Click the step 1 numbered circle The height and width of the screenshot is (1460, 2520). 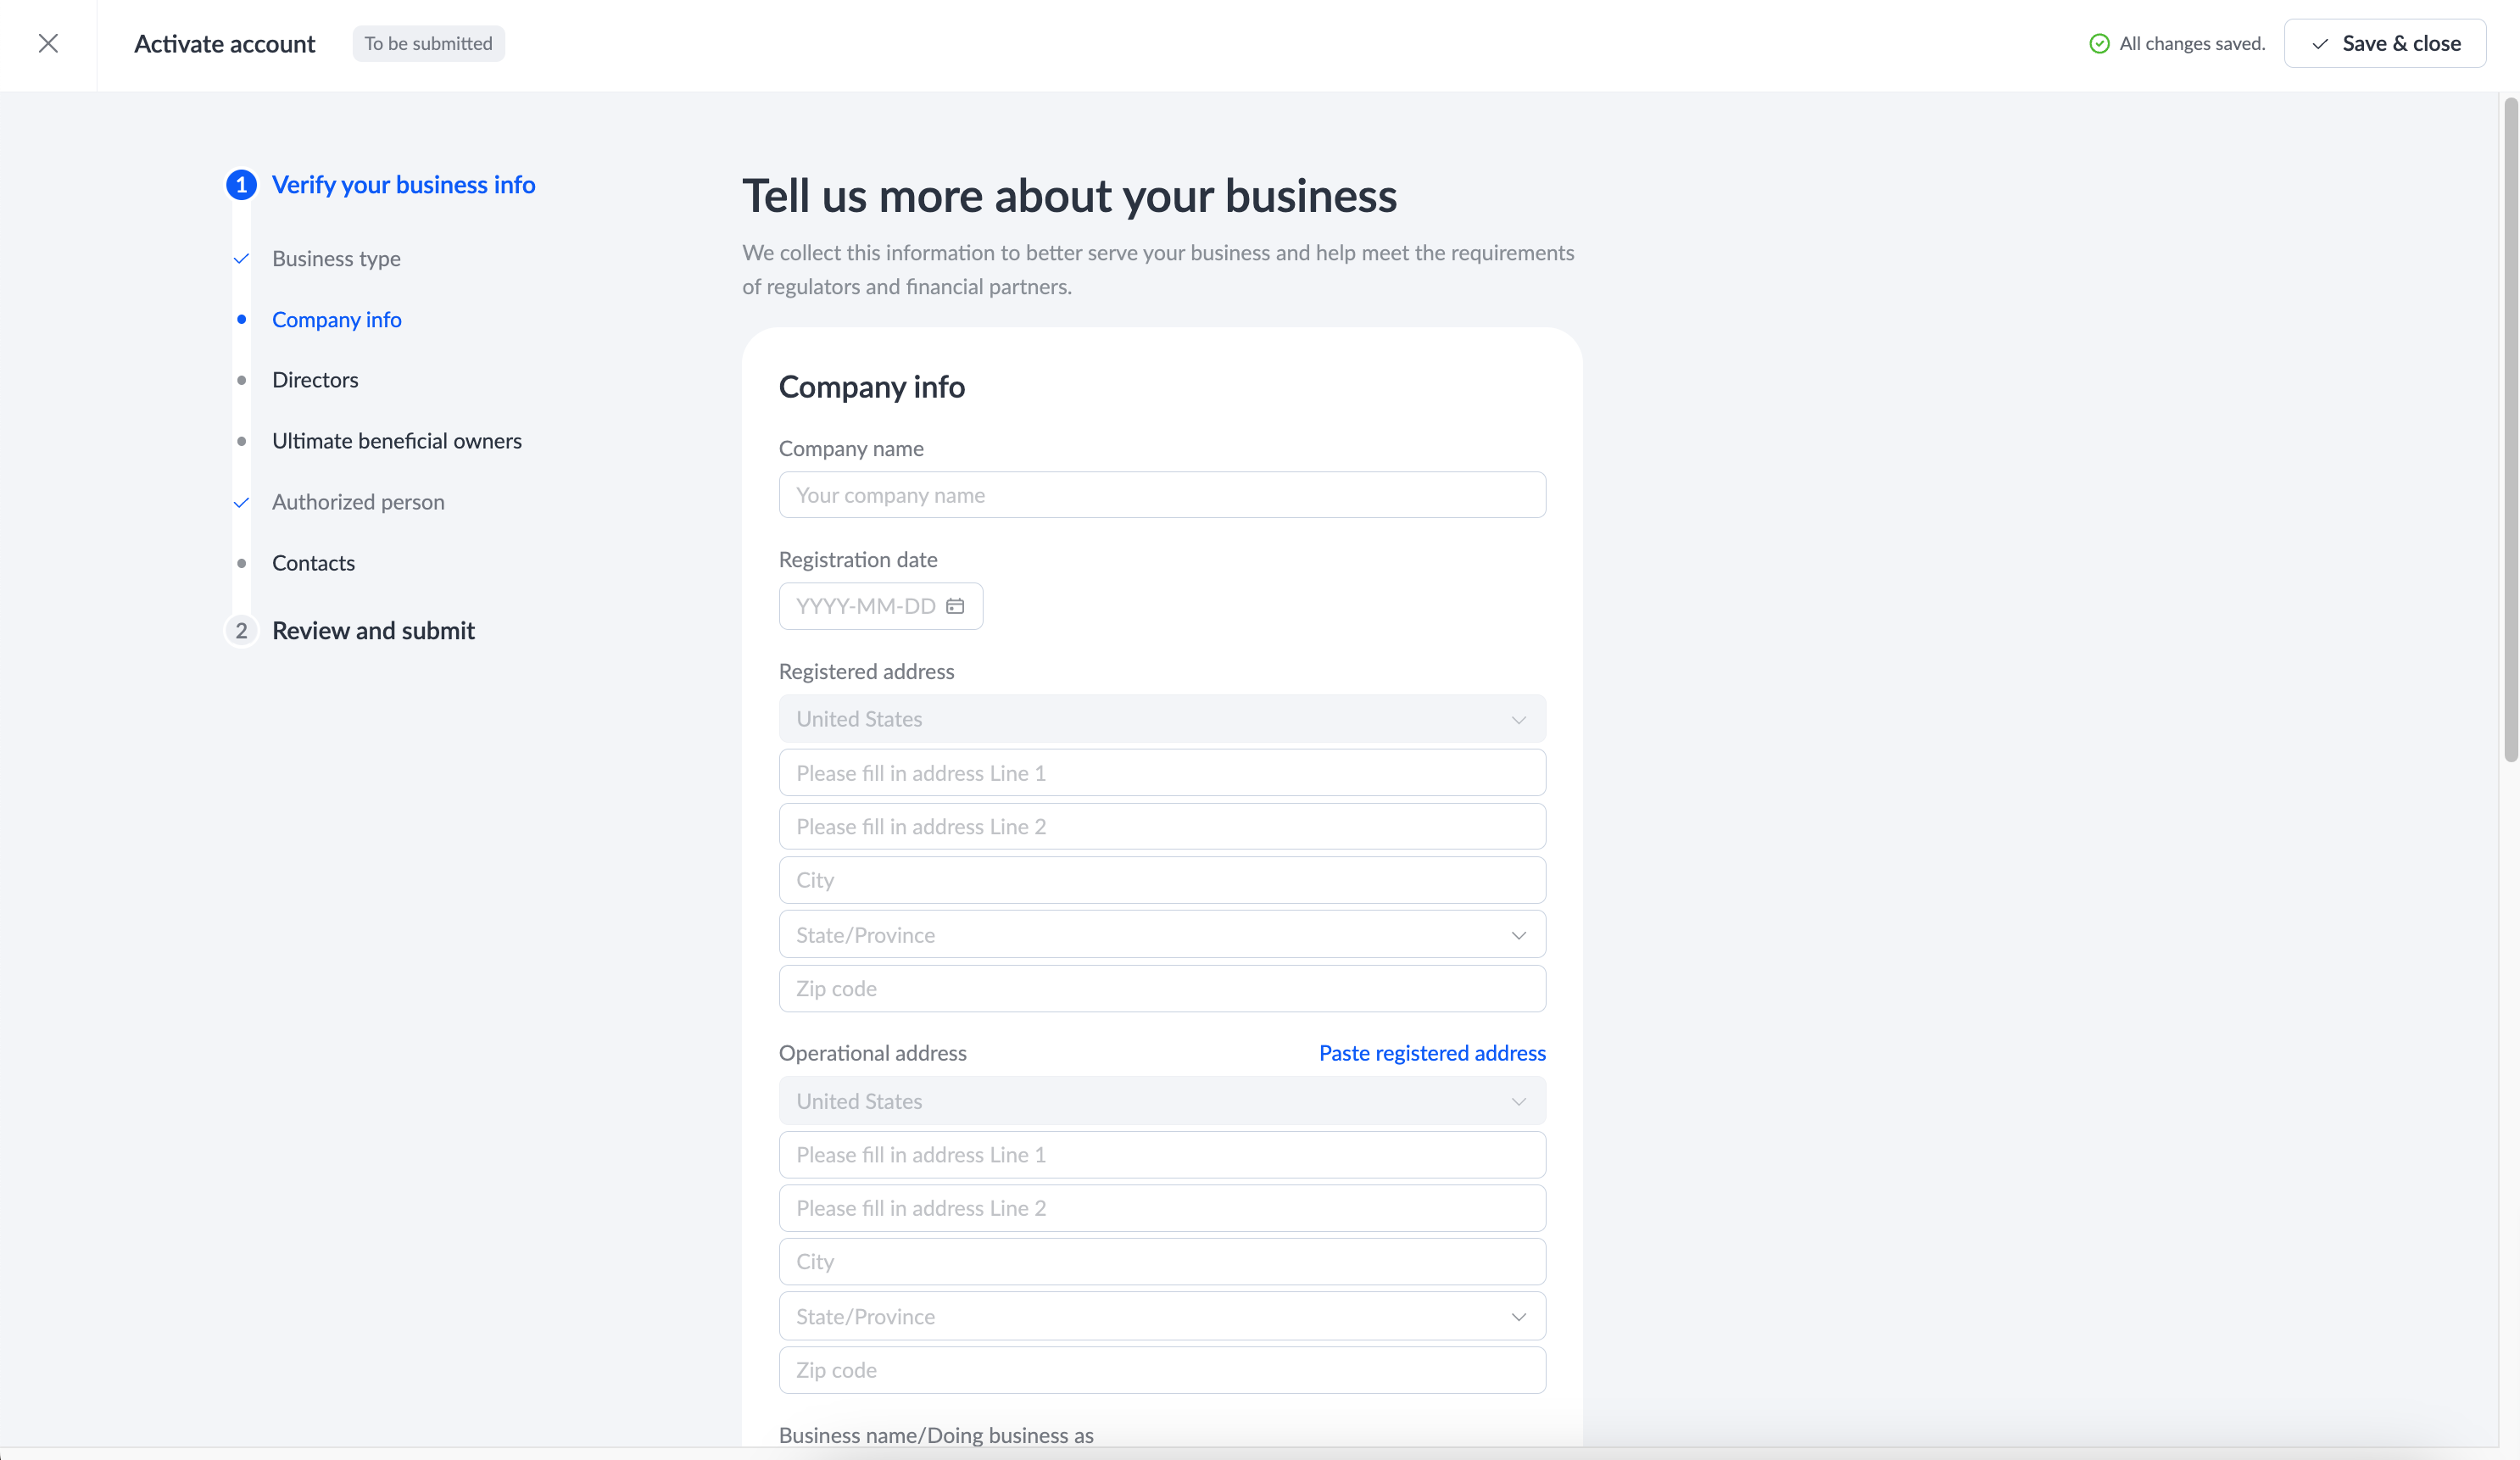241,185
